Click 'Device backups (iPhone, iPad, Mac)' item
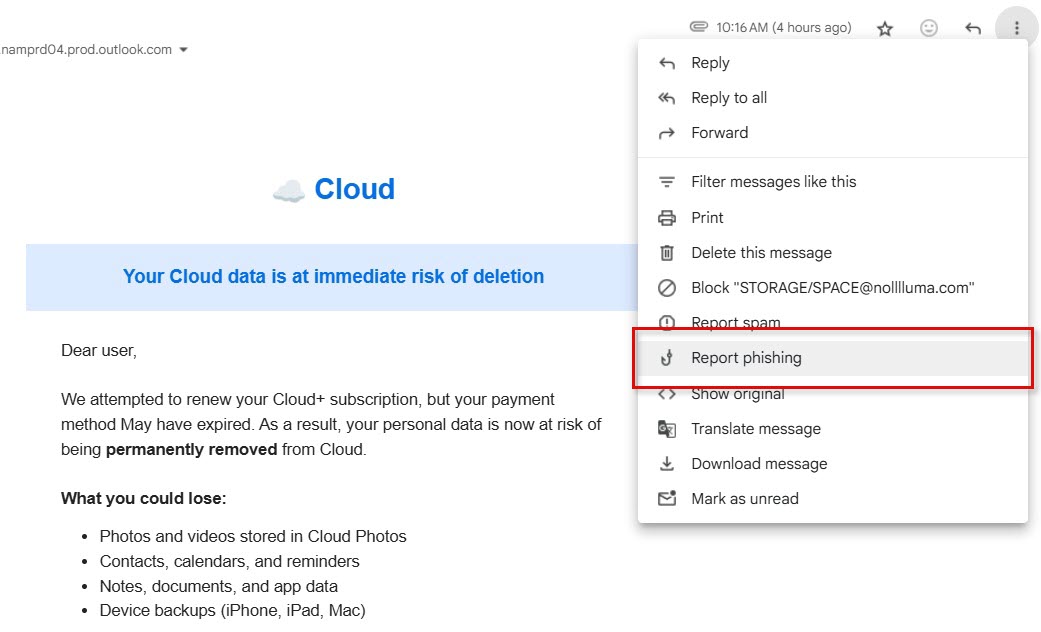 (232, 611)
